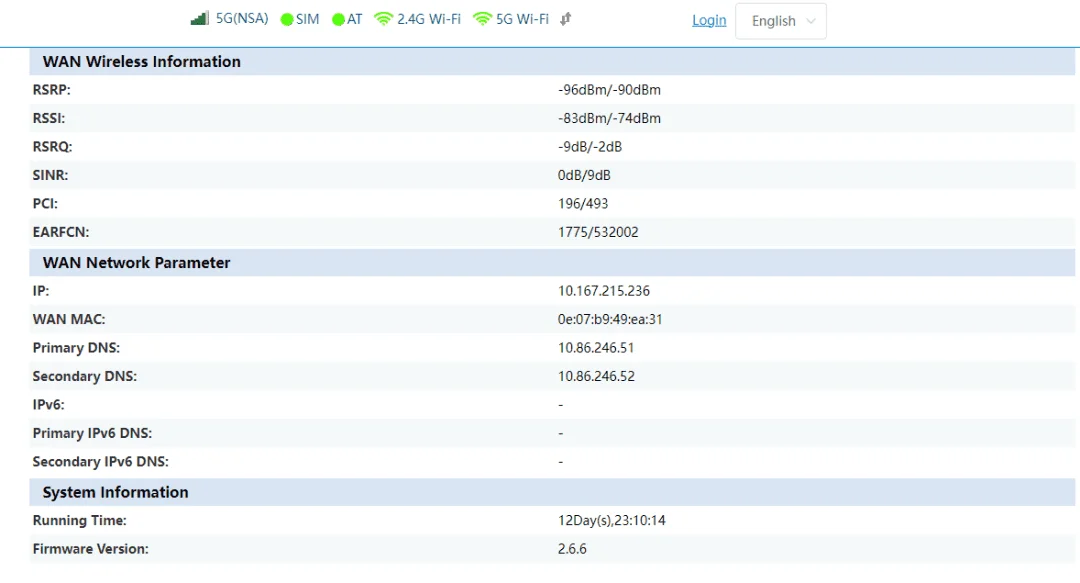The width and height of the screenshot is (1080, 583).
Task: Select the Secondary DNS value 10.86.246.52
Action: pyautogui.click(x=596, y=376)
